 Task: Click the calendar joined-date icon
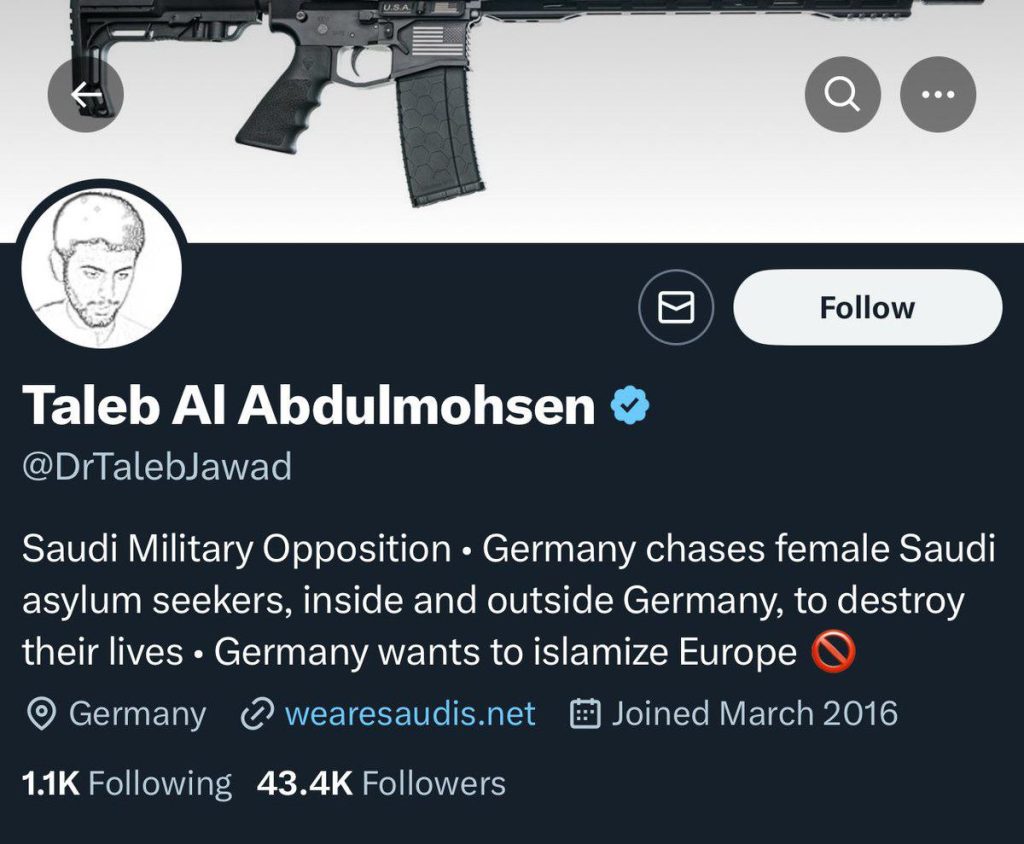584,714
